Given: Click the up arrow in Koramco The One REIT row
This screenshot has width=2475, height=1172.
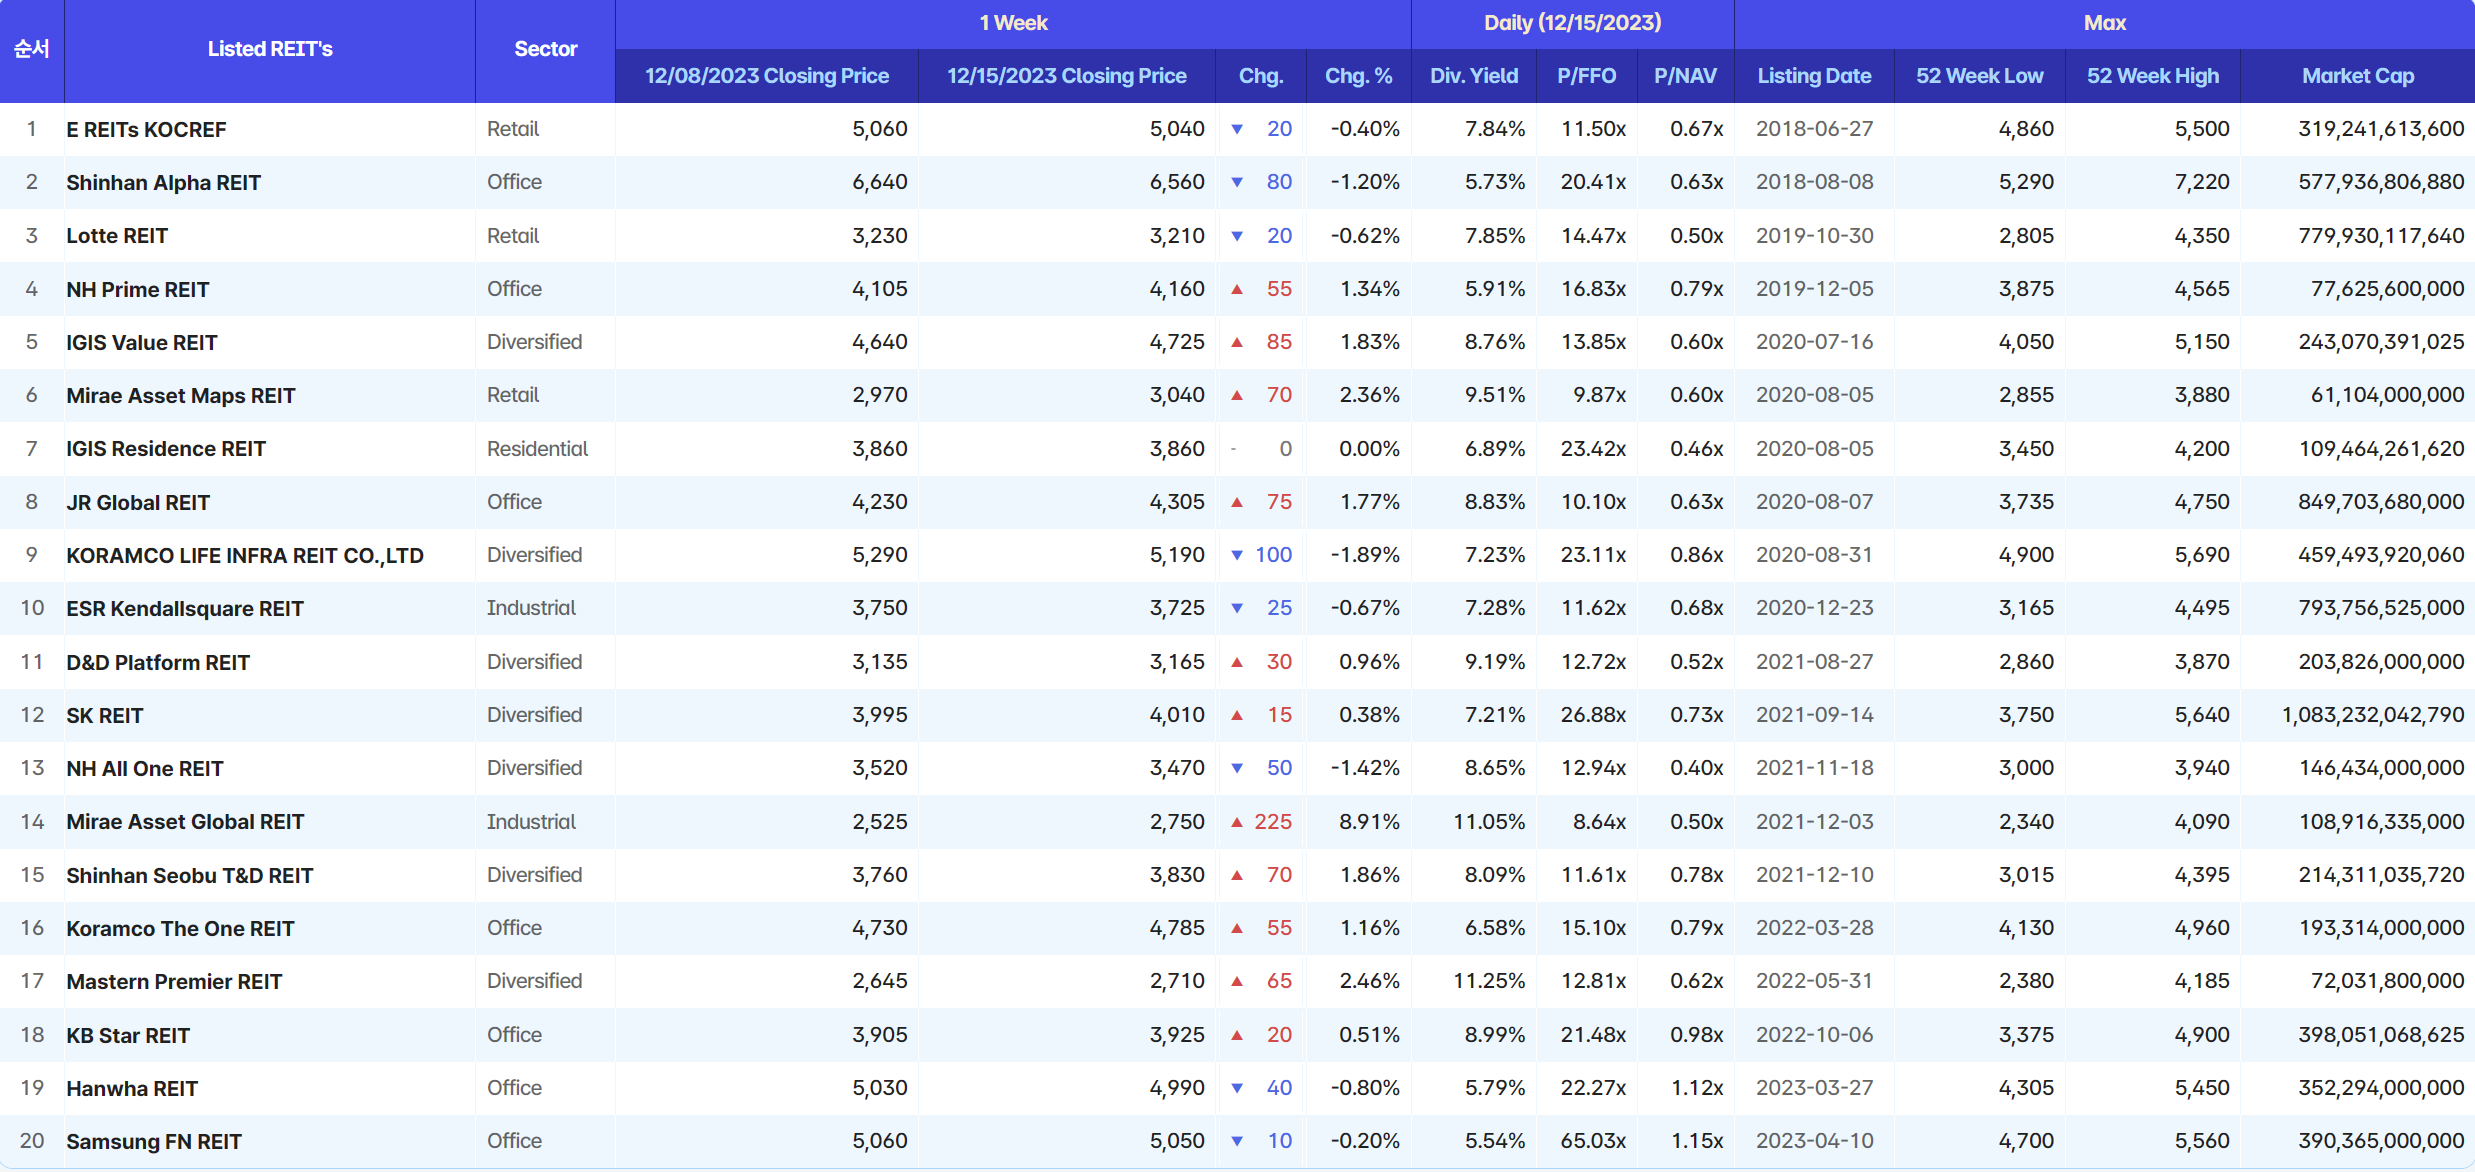Looking at the screenshot, I should tap(1237, 928).
